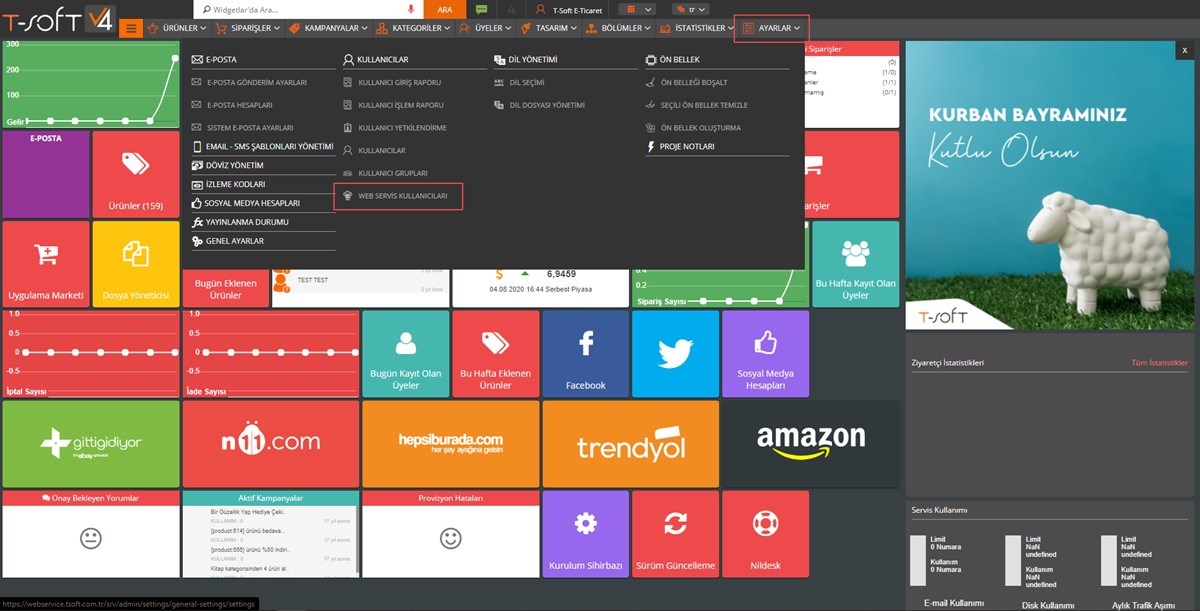The height and width of the screenshot is (611, 1200).
Task: Open the Bugün Eklenen Ürünler tile
Action: (226, 289)
